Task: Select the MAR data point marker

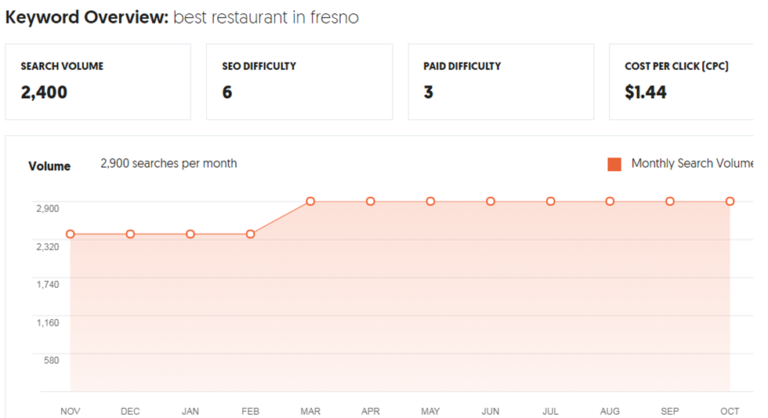Action: 311,201
